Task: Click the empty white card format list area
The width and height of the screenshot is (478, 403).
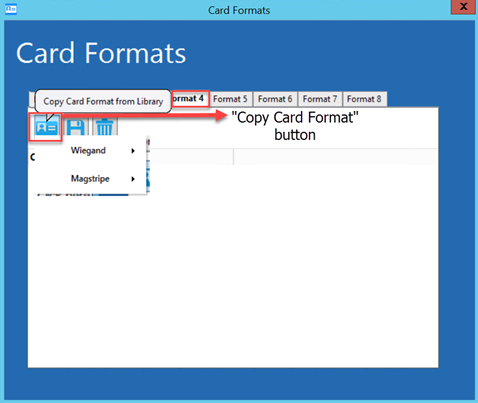Action: click(x=233, y=267)
